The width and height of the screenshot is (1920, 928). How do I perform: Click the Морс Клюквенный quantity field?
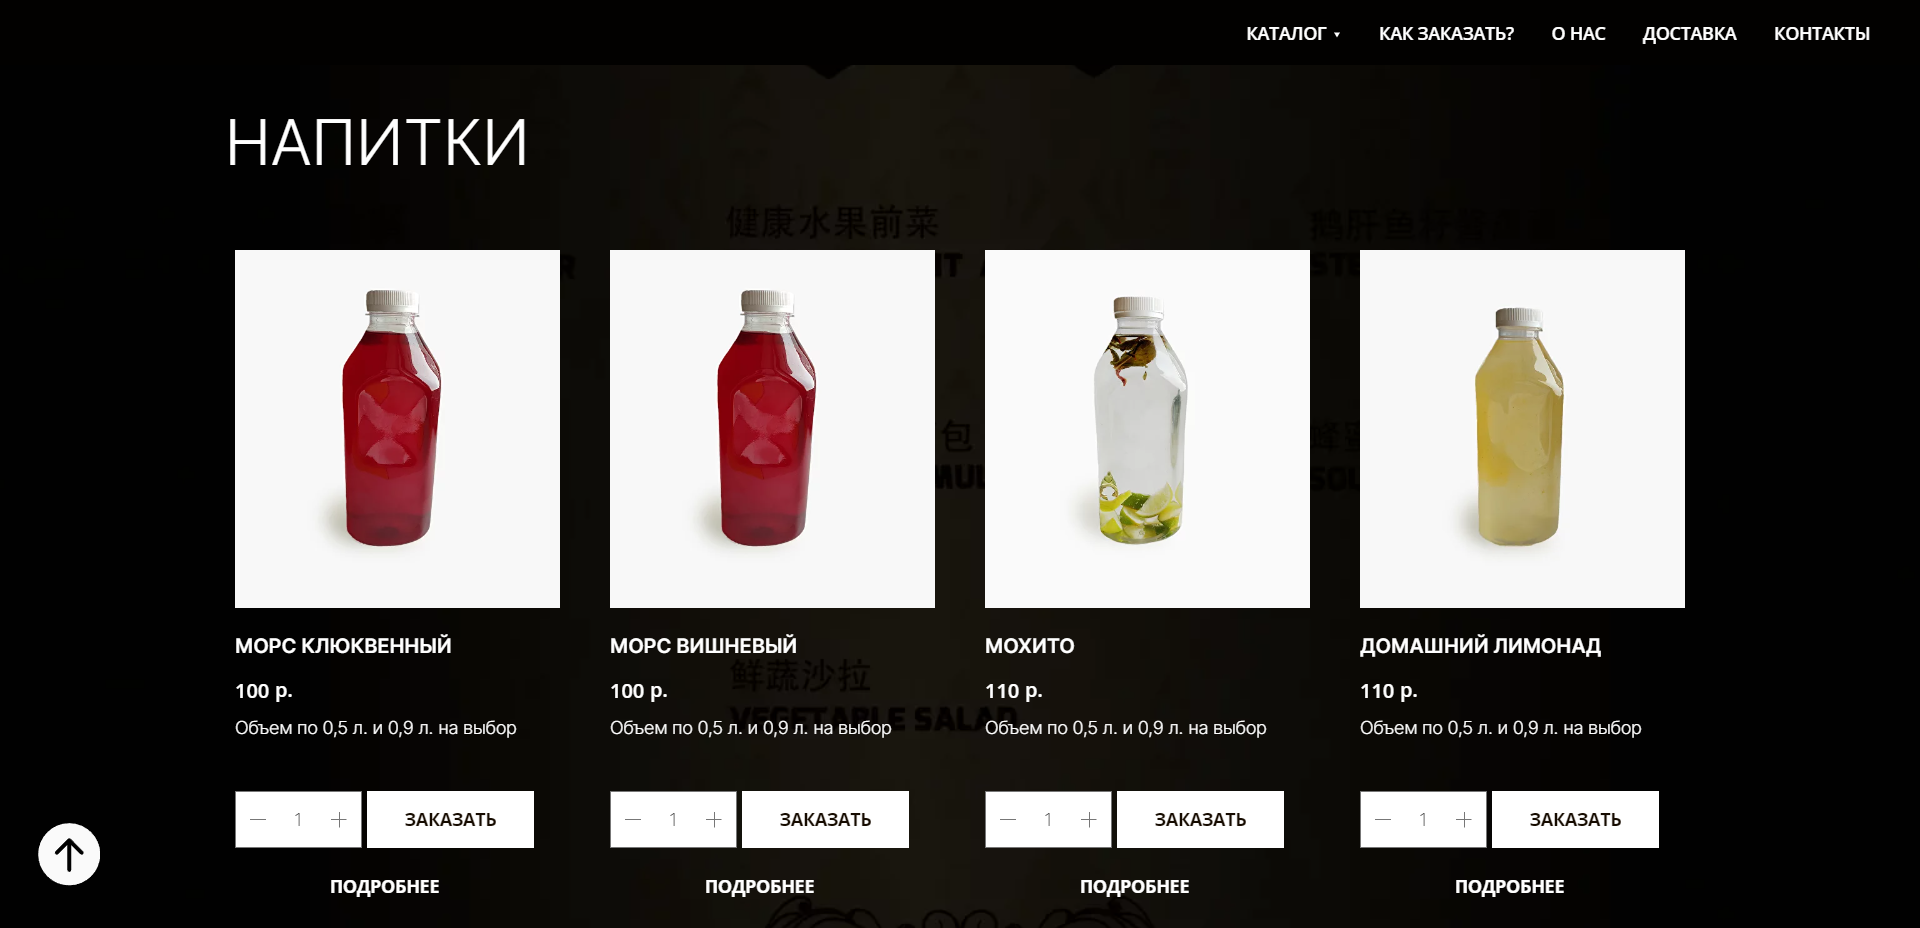(298, 820)
